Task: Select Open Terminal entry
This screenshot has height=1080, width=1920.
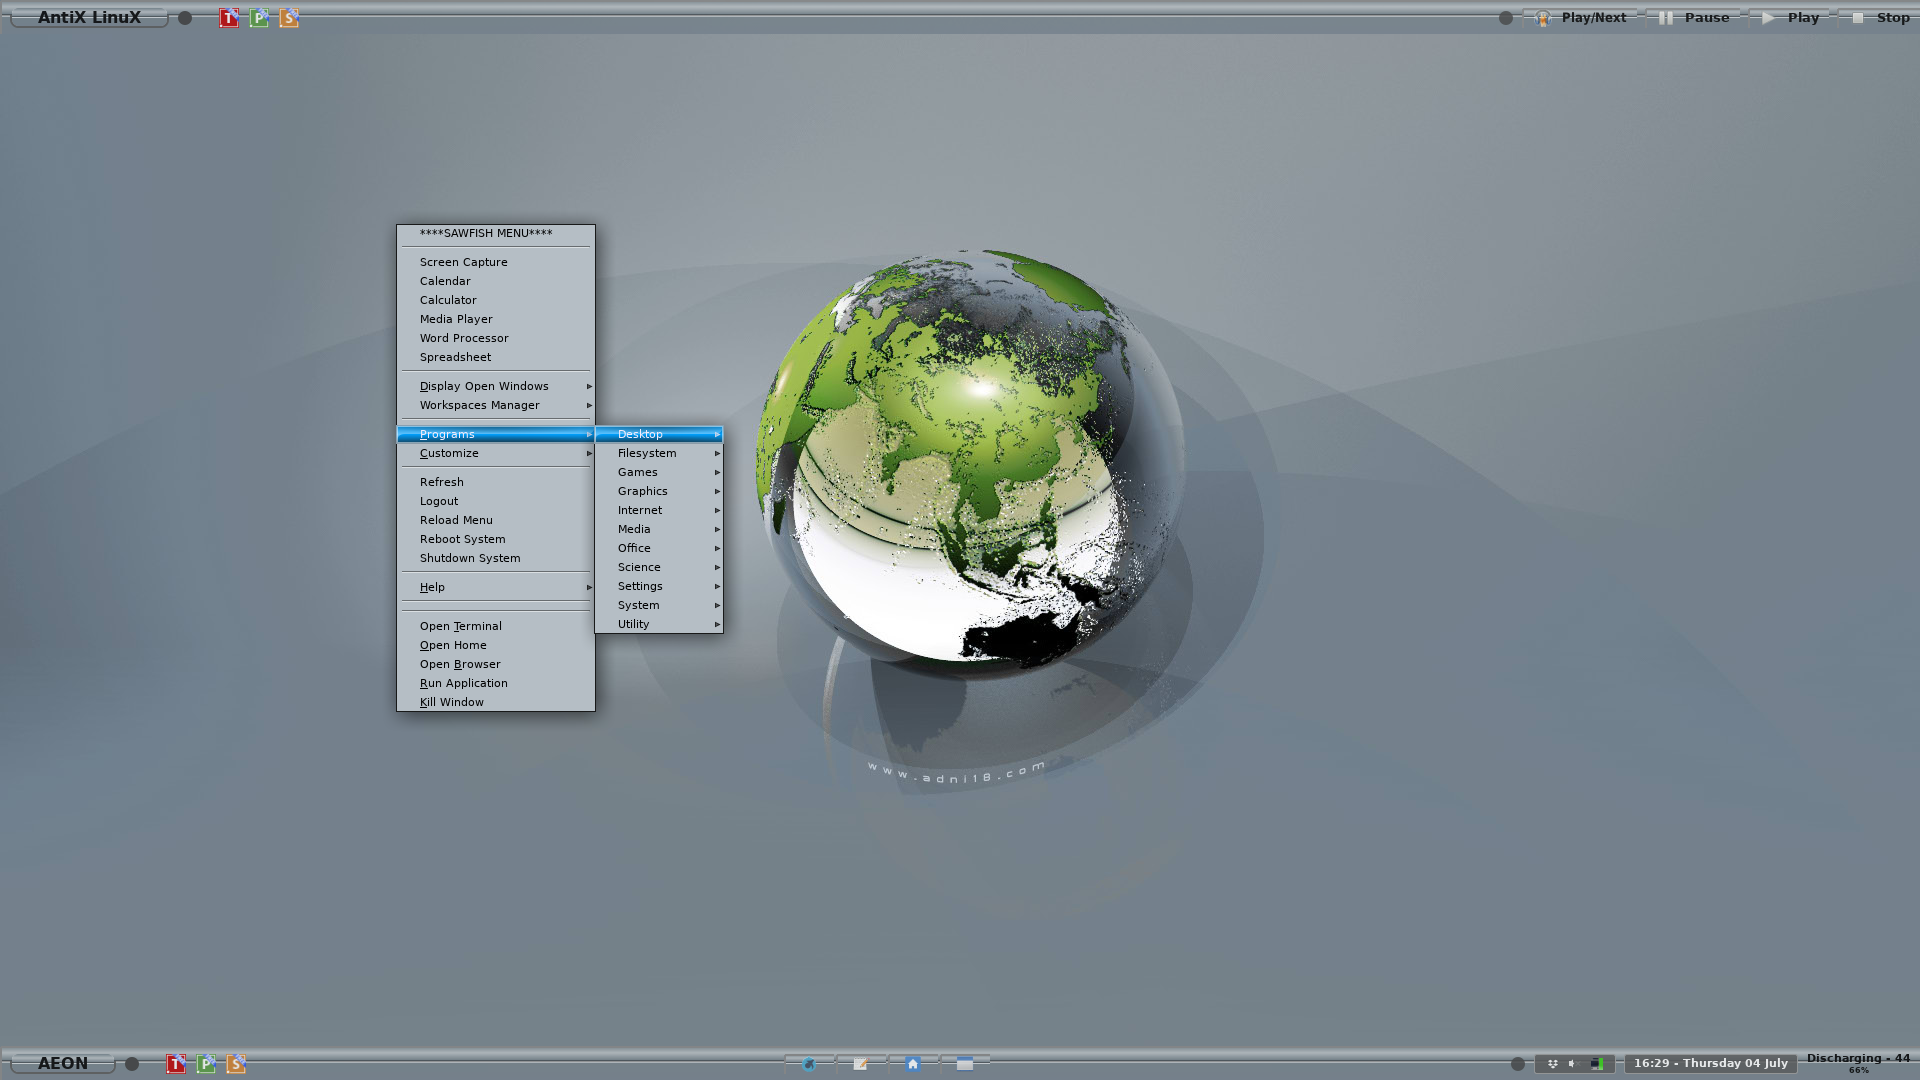Action: (496, 626)
